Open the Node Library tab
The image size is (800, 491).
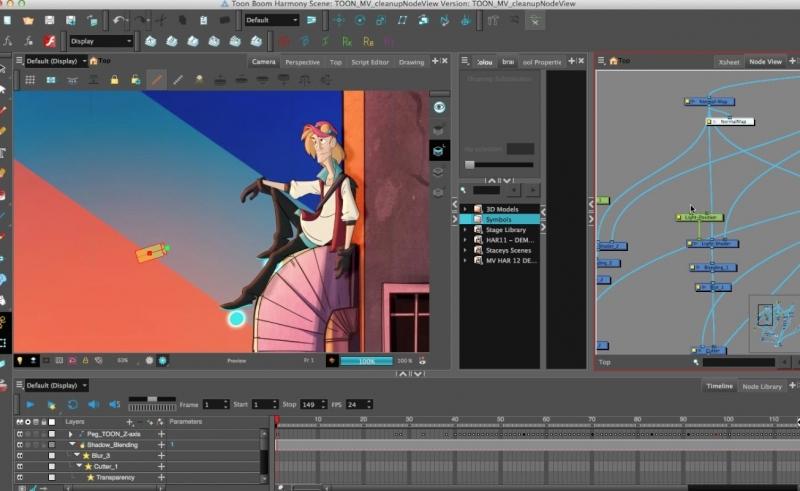(762, 386)
